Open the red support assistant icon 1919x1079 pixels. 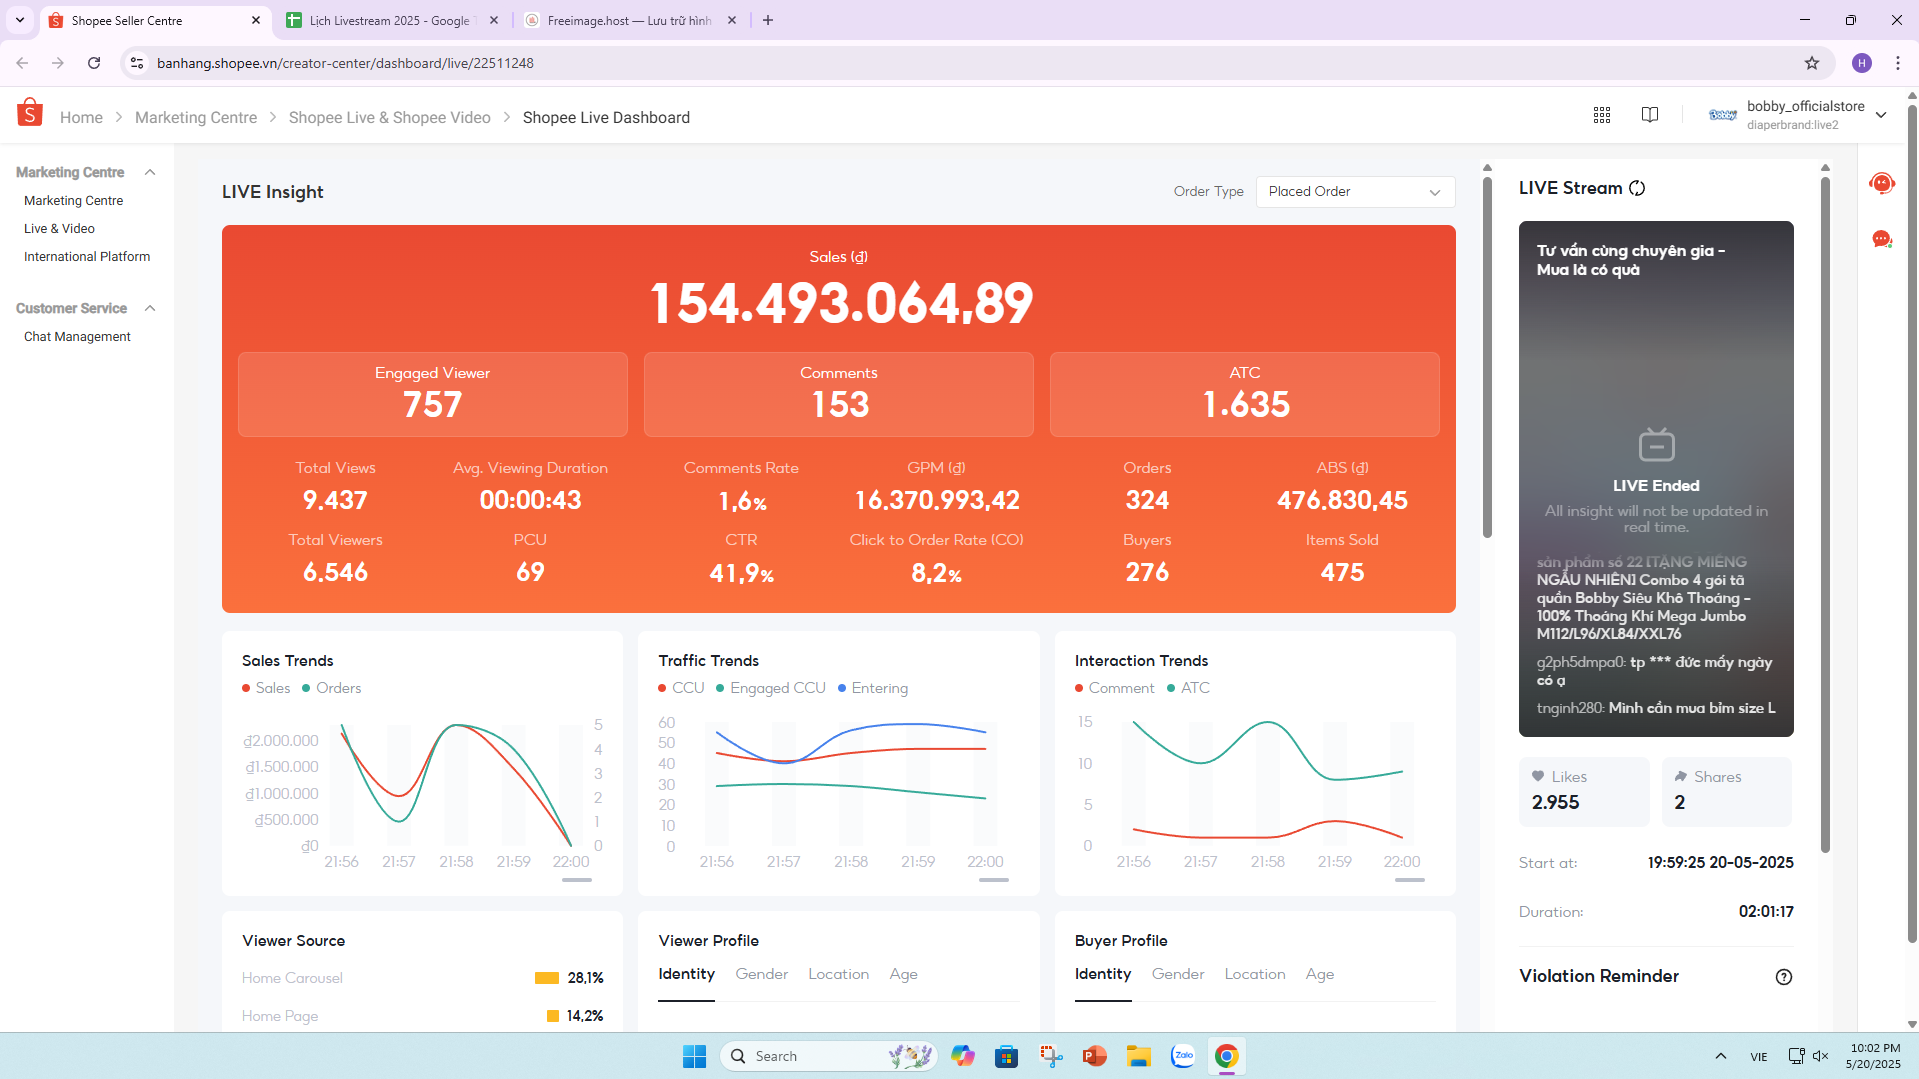click(1882, 183)
